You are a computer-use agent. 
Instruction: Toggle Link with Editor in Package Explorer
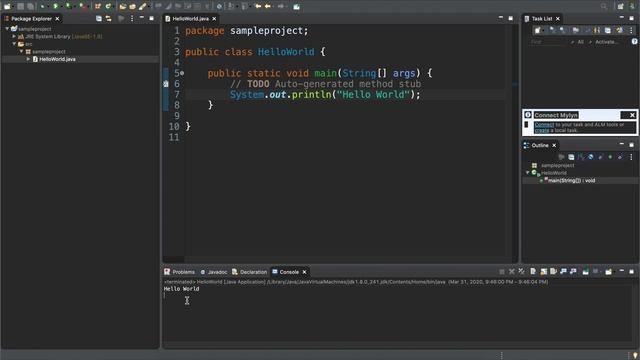tap(109, 19)
